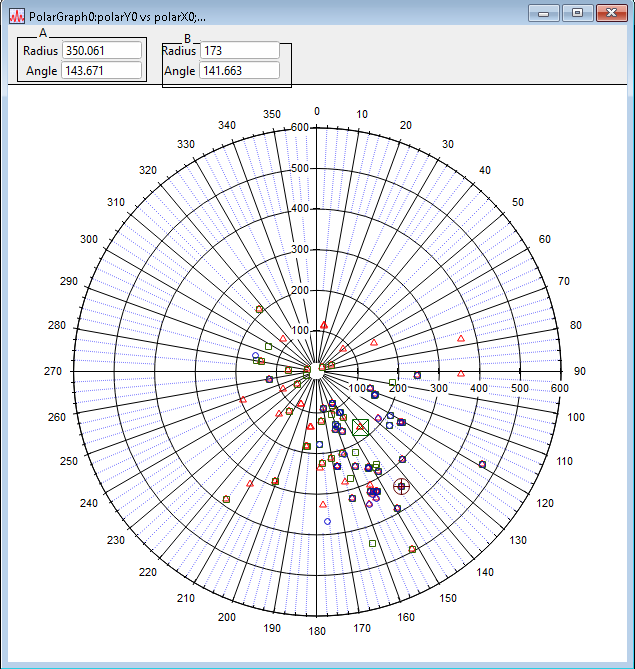Click the 0 degree angle label
This screenshot has width=635, height=669.
pyautogui.click(x=317, y=111)
